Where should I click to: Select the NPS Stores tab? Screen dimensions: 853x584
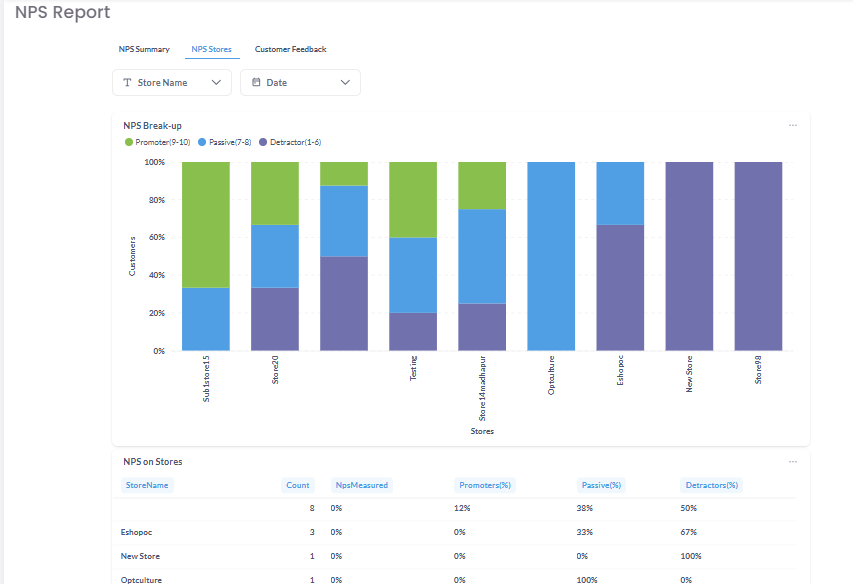[211, 49]
